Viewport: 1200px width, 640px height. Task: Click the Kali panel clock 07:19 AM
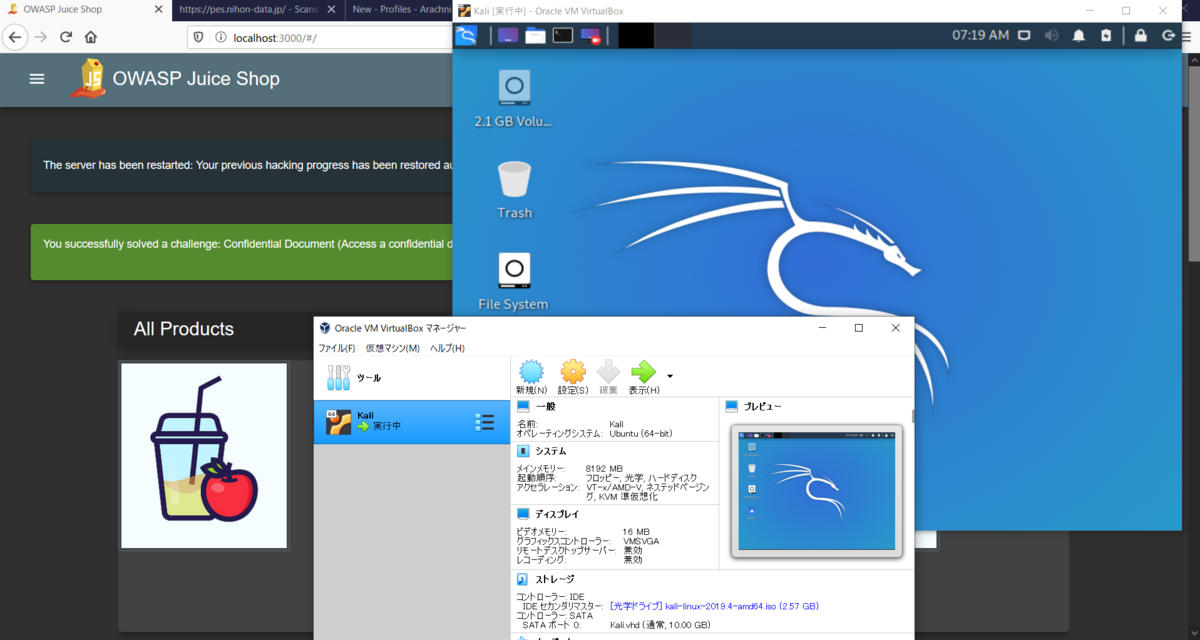980,35
